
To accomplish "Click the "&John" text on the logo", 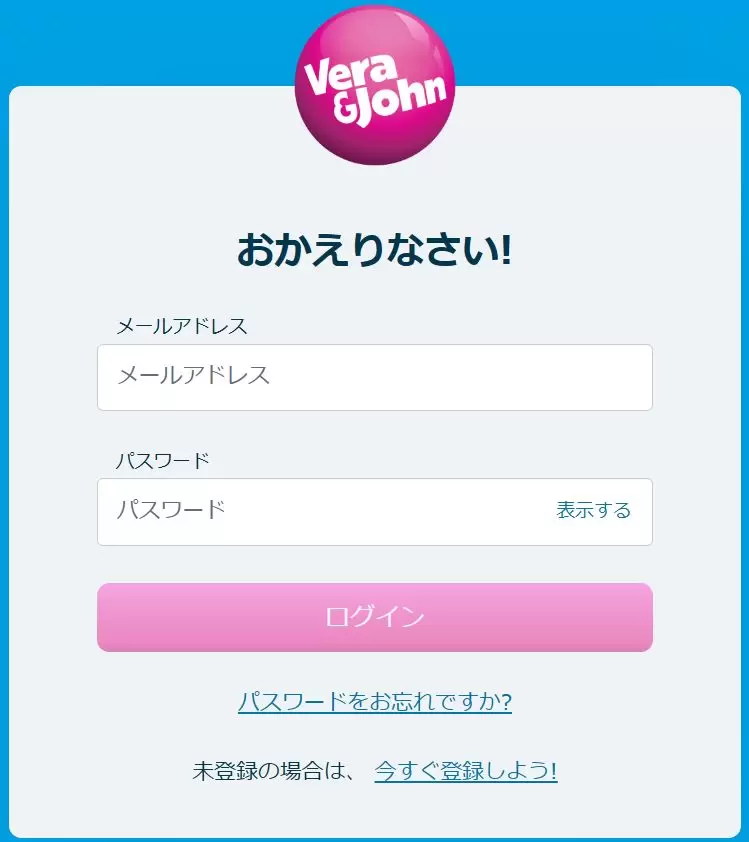I will (390, 102).
